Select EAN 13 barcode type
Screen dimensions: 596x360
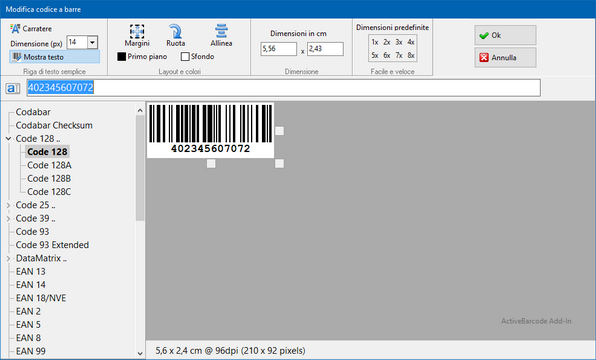click(30, 272)
